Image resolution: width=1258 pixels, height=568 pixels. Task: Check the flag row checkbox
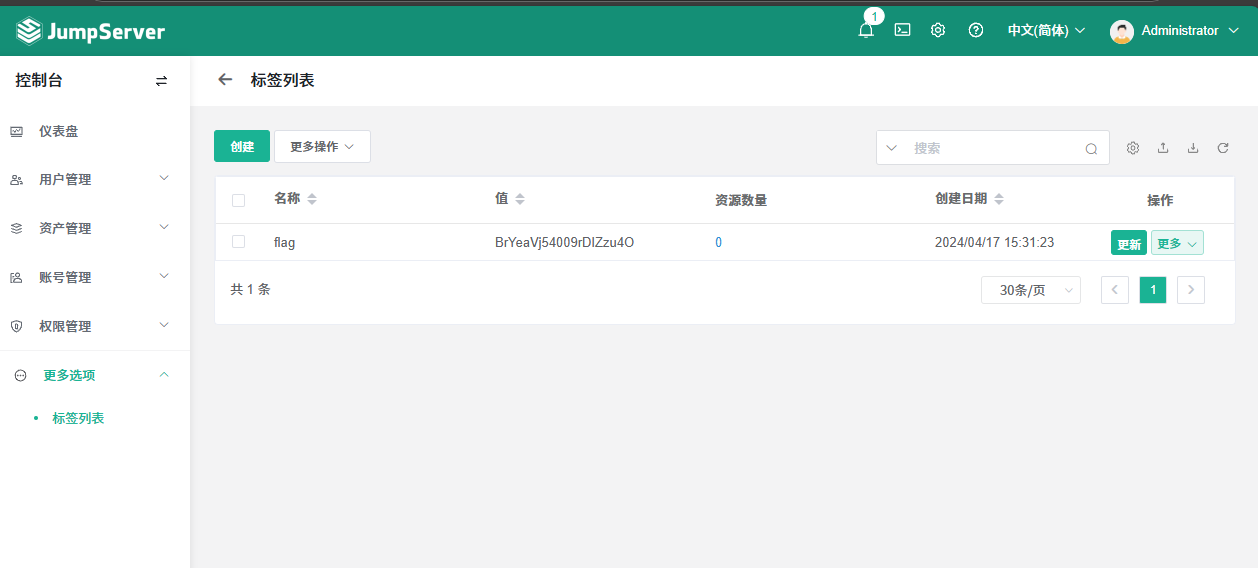[238, 242]
